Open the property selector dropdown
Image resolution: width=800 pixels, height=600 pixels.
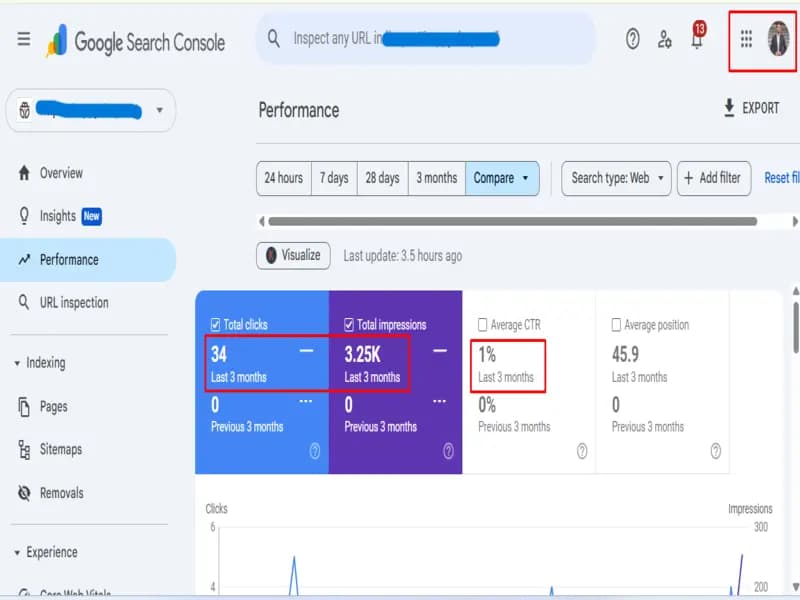tap(90, 110)
